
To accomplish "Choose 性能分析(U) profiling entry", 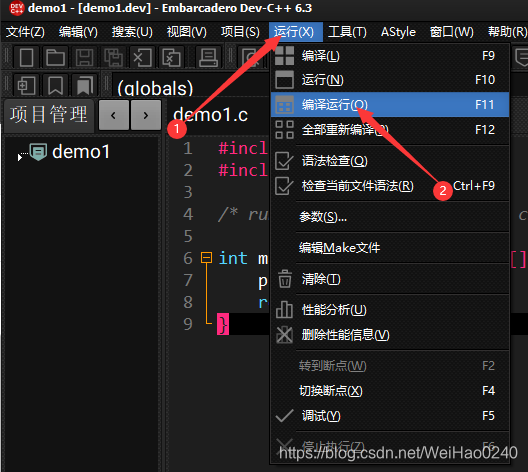I will (390, 310).
